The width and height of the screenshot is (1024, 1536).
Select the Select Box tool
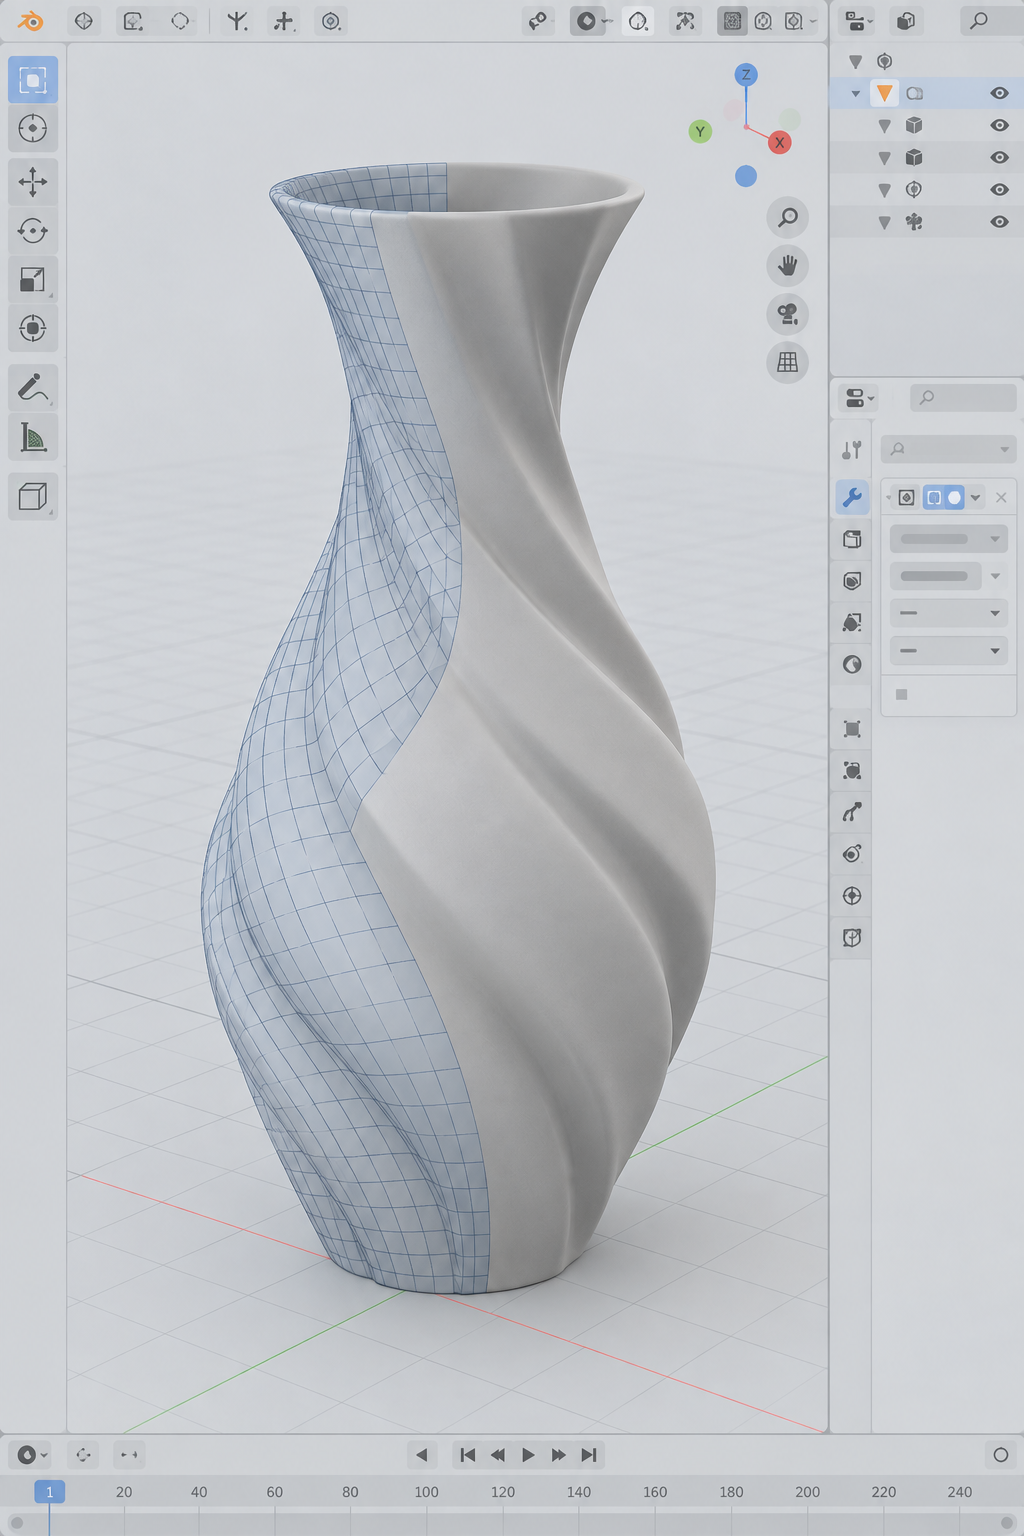[33, 80]
